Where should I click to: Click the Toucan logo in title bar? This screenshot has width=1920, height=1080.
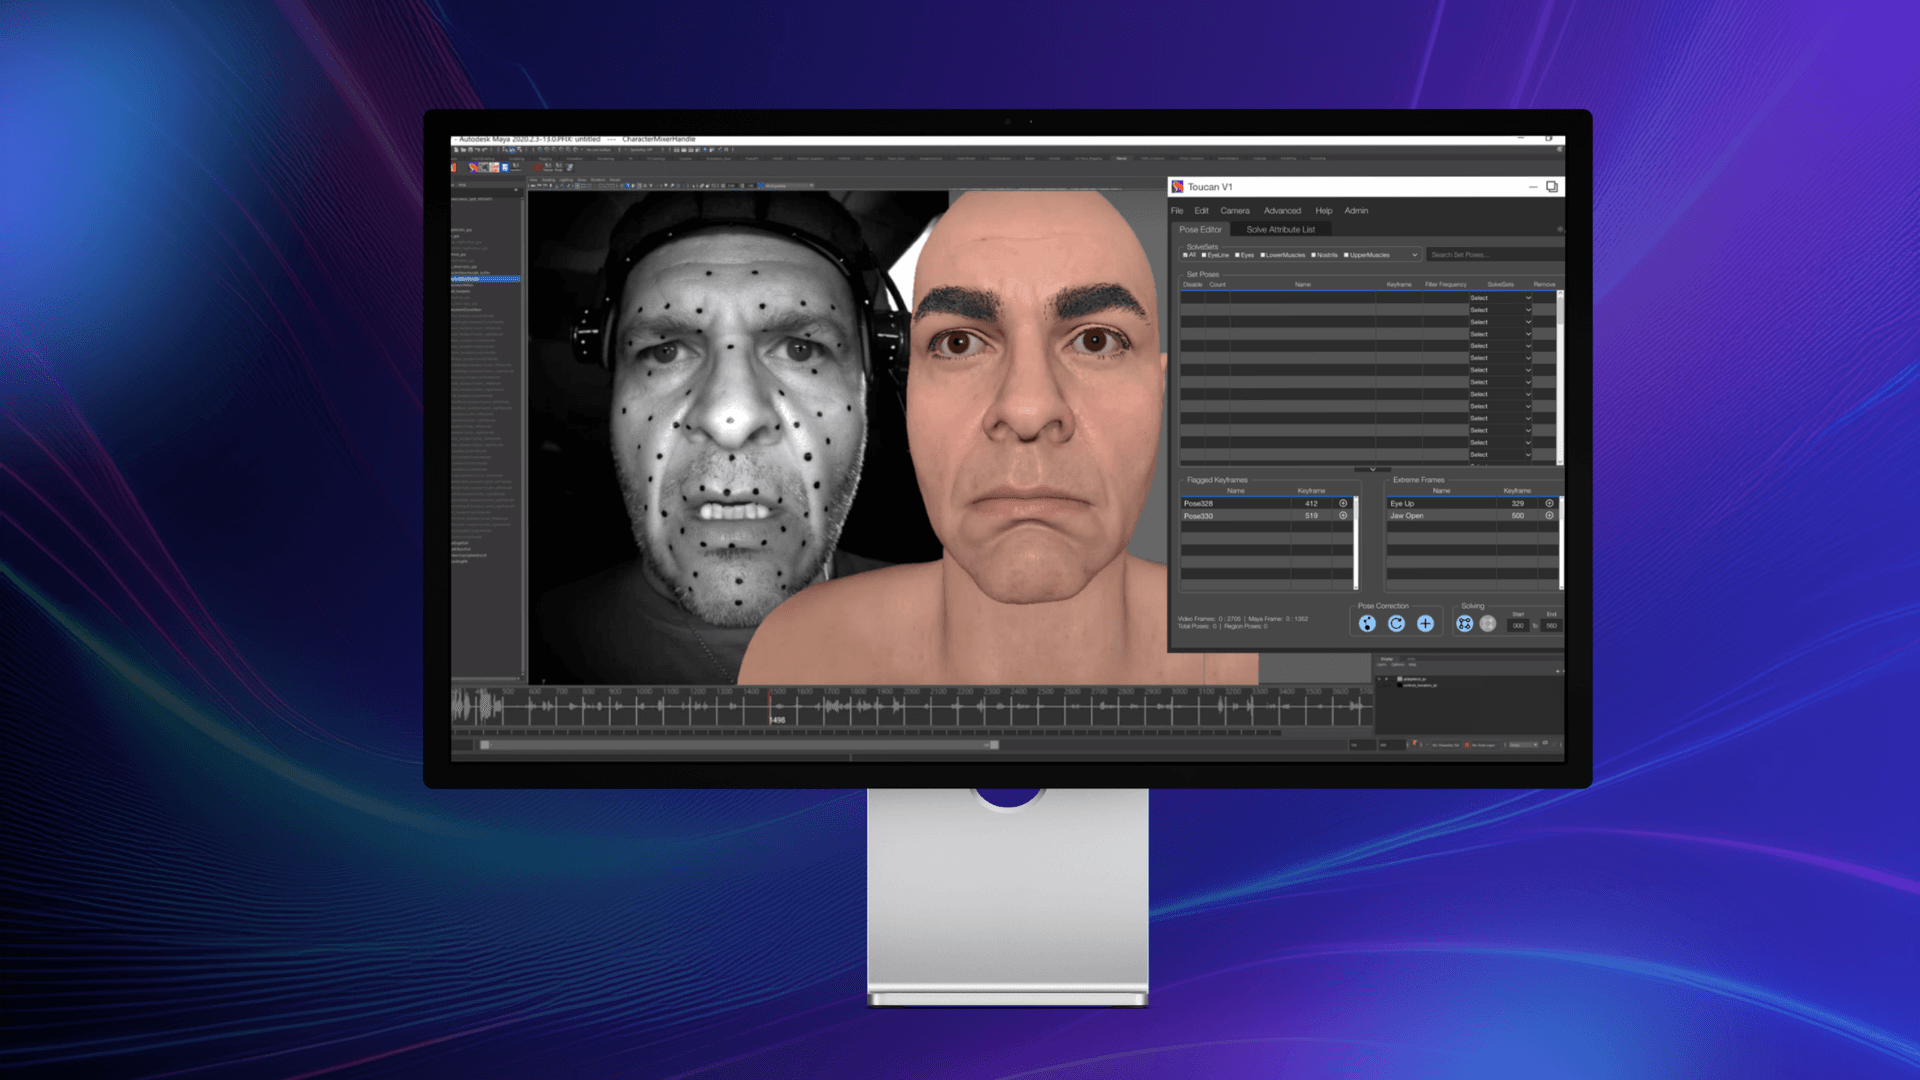(1178, 187)
